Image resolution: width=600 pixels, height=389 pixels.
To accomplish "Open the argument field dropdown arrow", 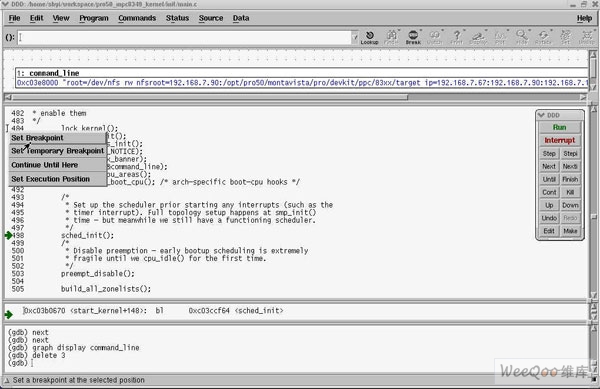I will 355,37.
